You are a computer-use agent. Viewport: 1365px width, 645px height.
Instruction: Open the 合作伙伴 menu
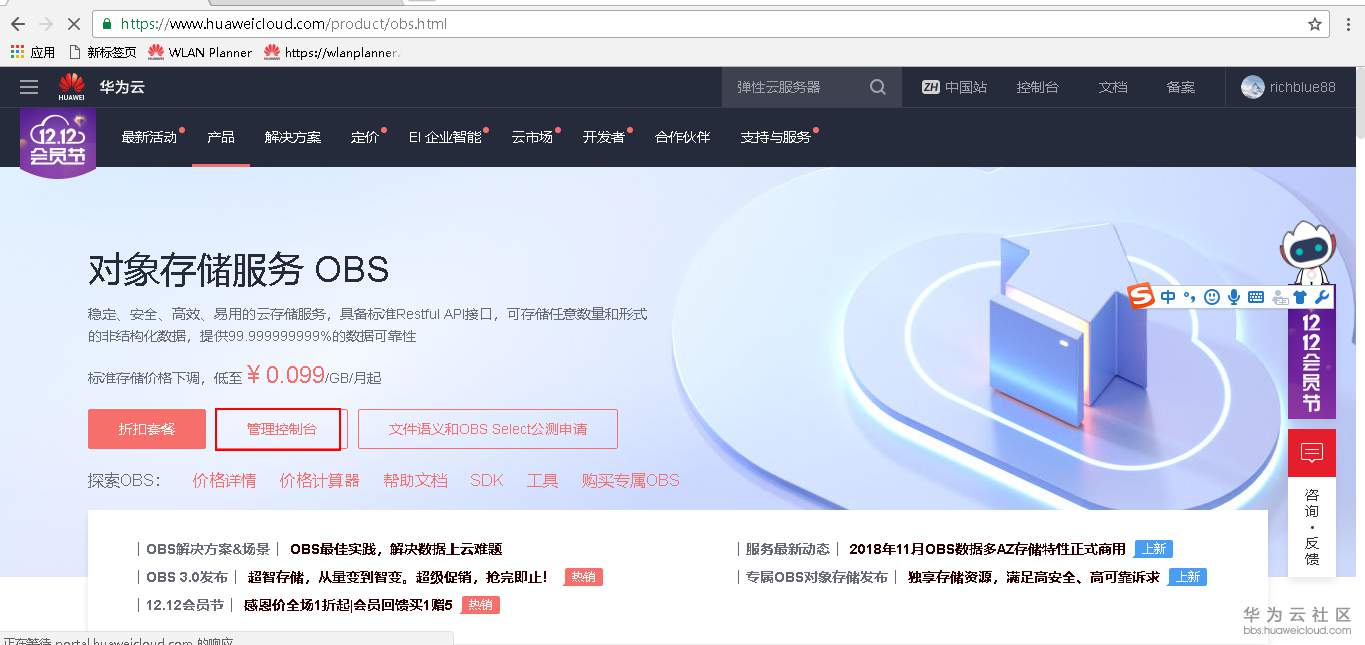coord(683,137)
